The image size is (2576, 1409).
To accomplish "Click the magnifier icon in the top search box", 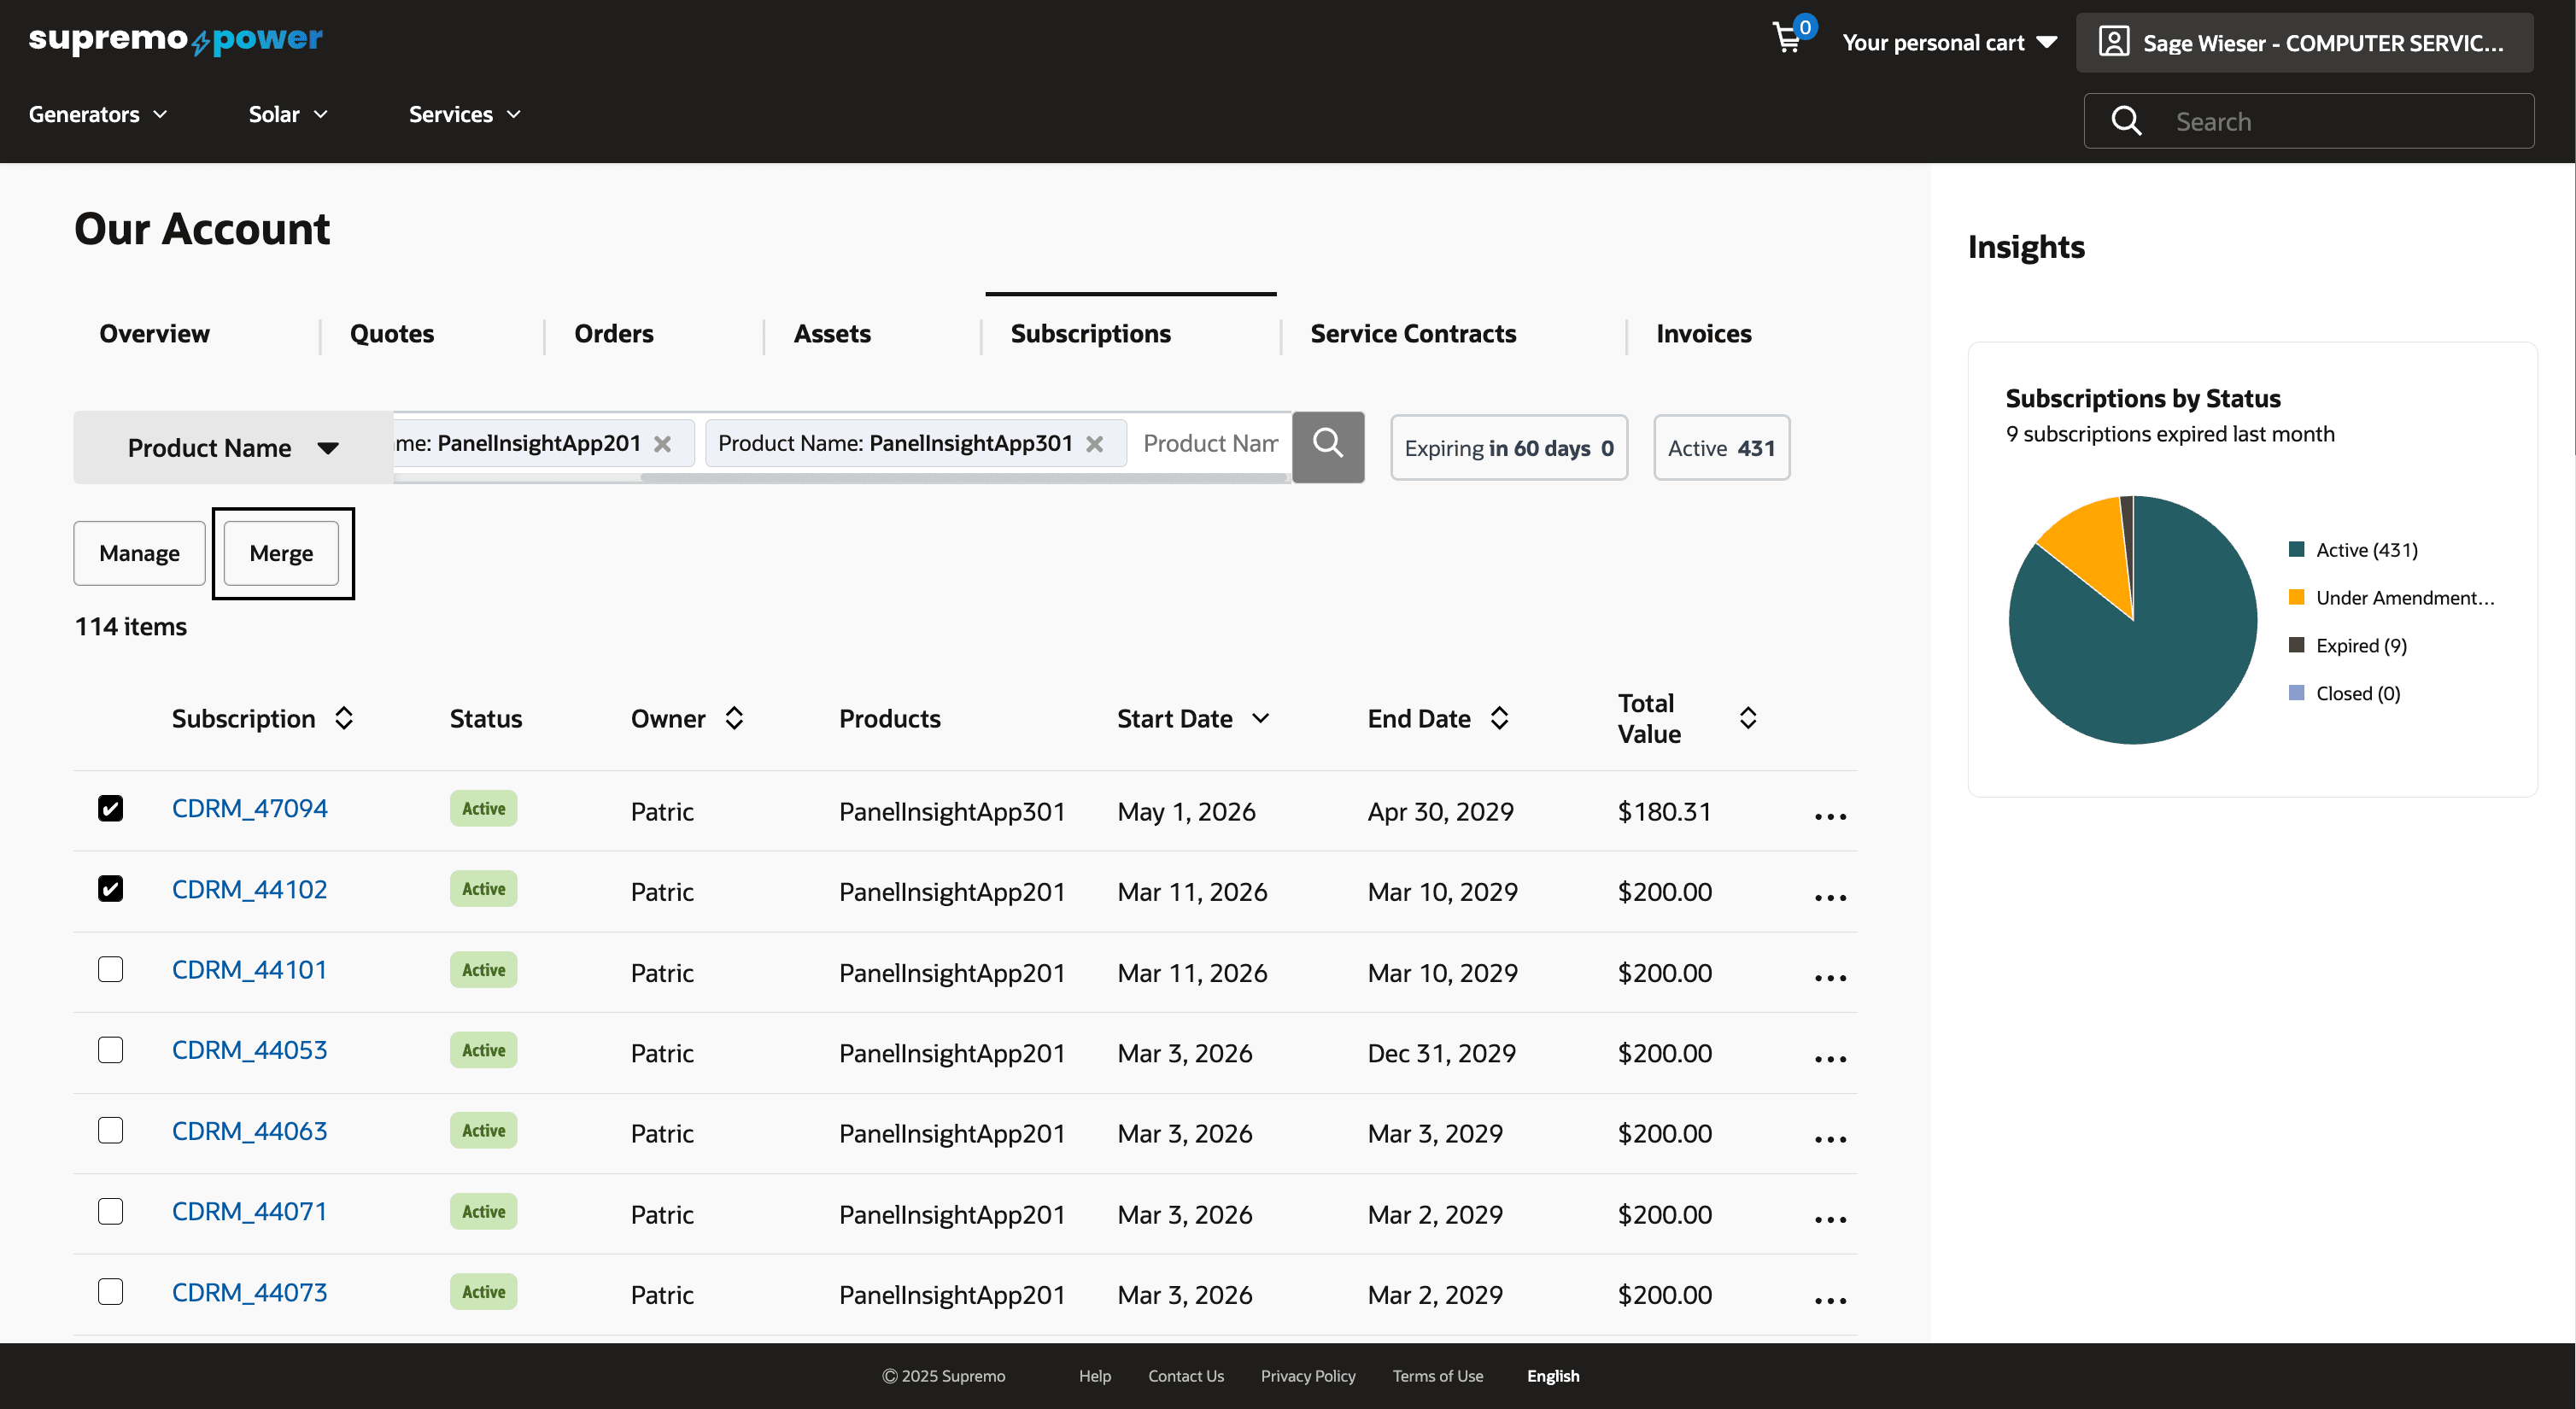I will tap(2126, 121).
